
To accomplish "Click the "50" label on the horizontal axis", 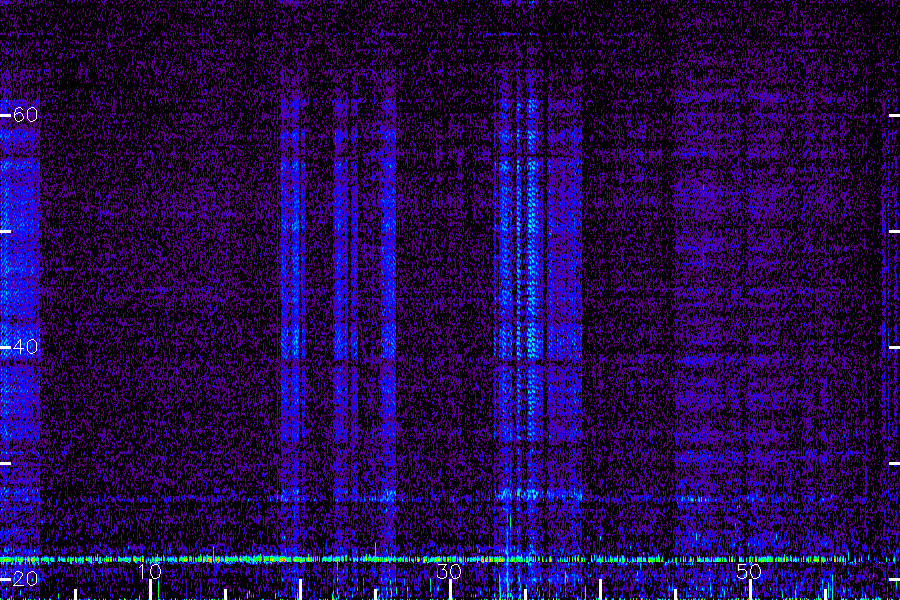I will coord(749,571).
